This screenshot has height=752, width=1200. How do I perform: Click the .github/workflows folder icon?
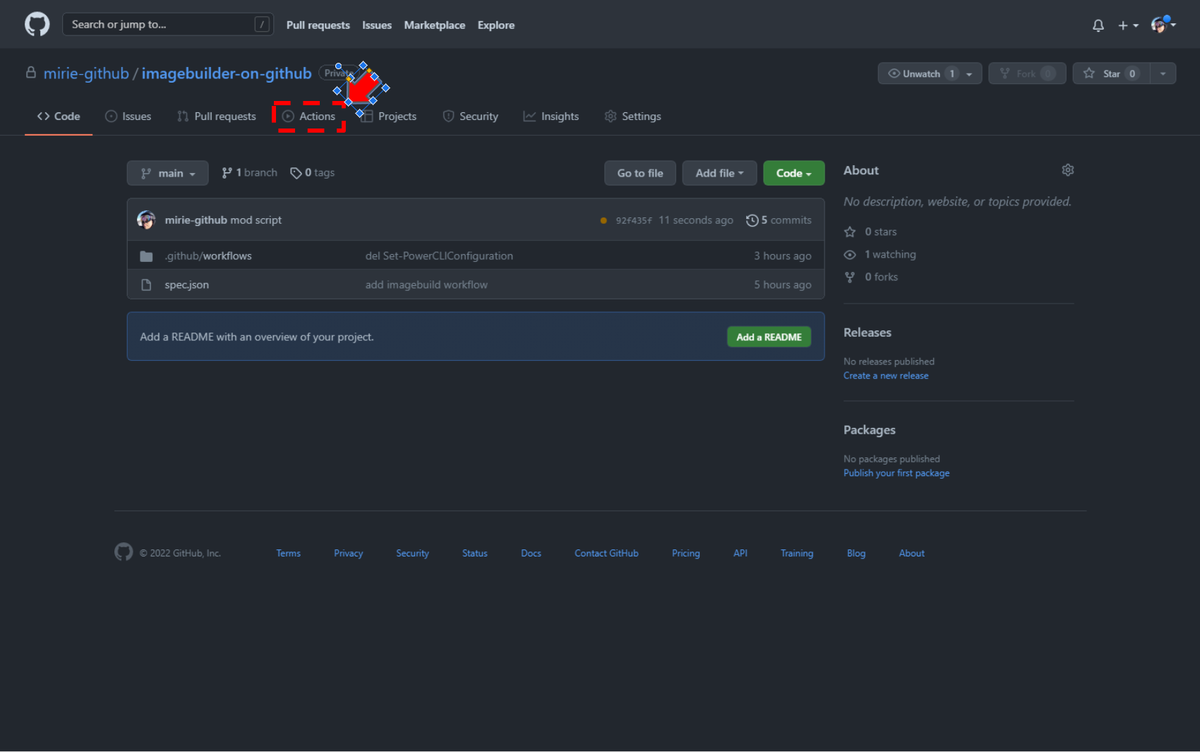tap(146, 256)
